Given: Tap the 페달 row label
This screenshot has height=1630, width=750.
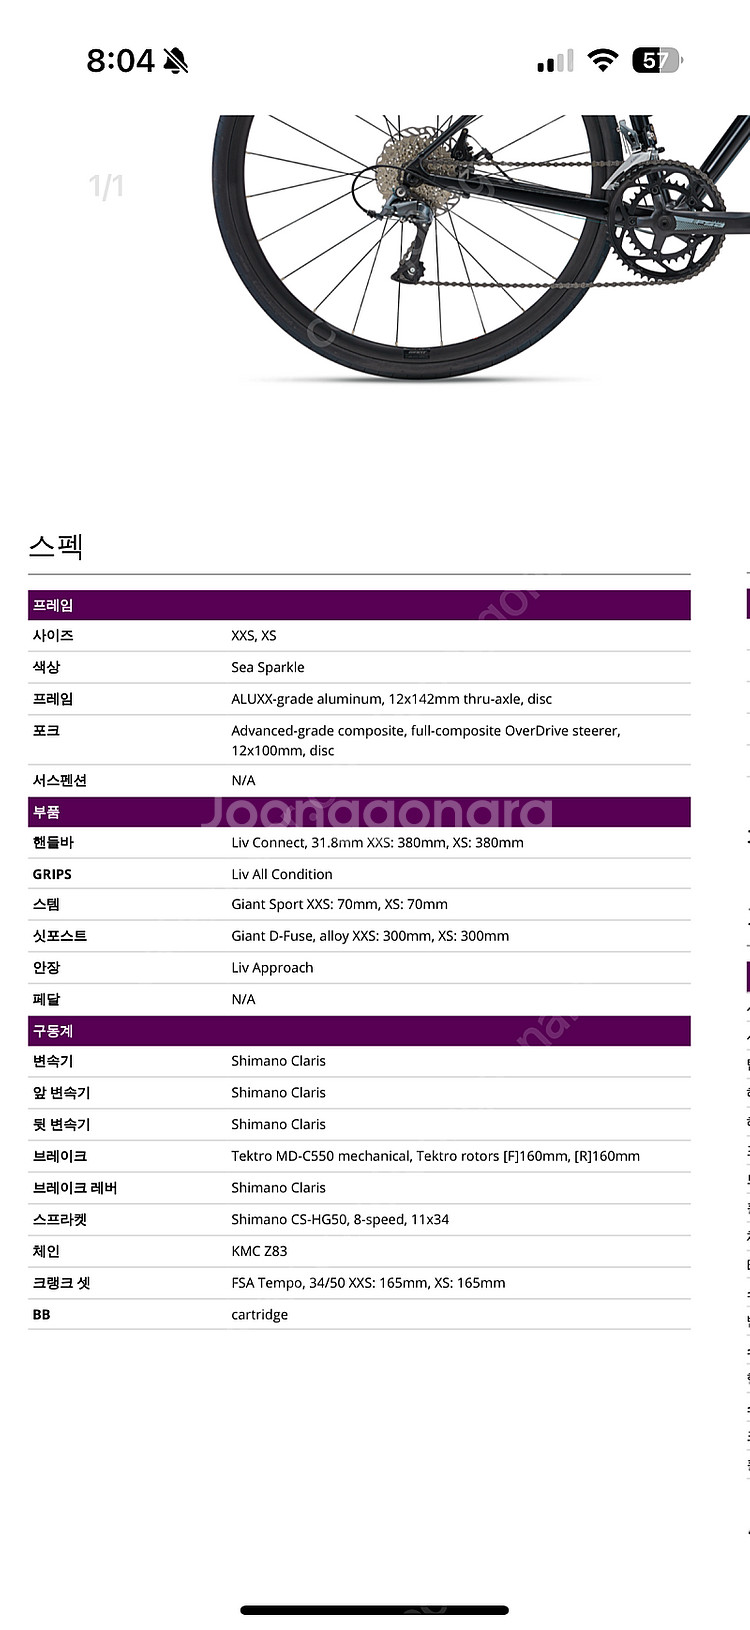Looking at the screenshot, I should 46,999.
